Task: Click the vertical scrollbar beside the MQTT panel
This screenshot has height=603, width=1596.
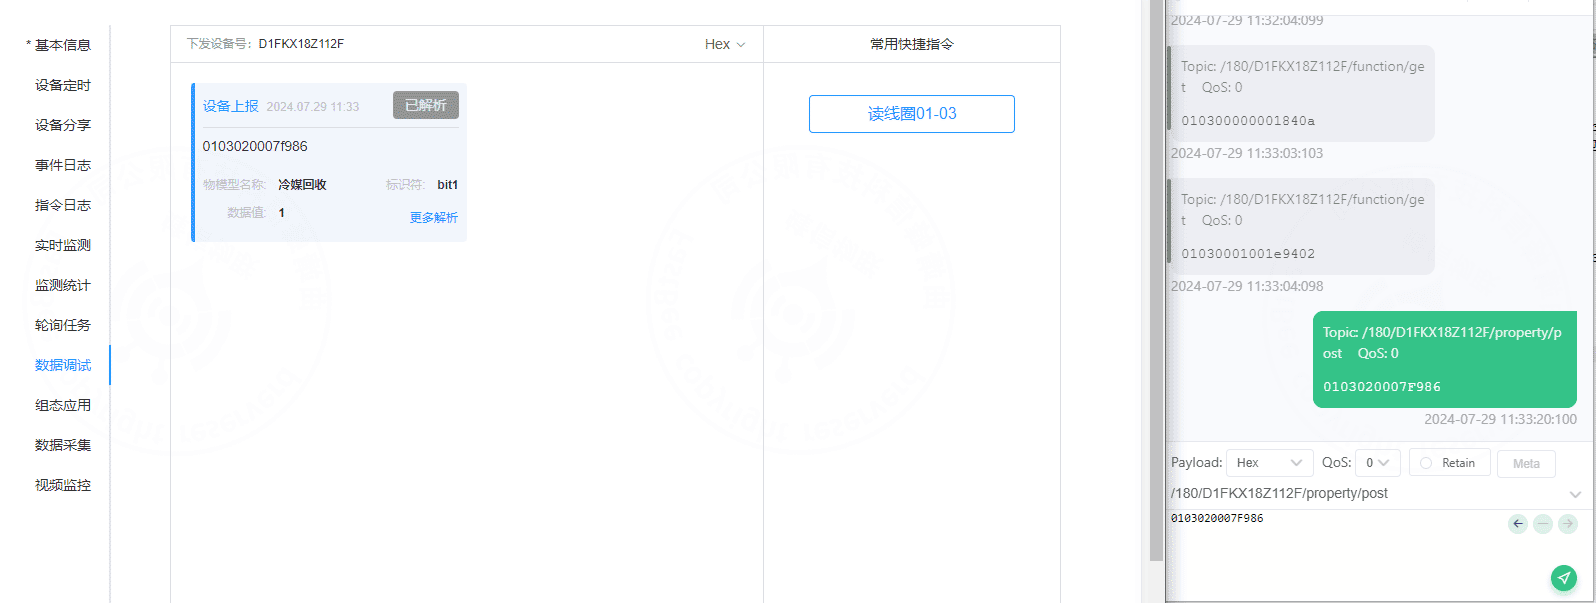Action: pos(1156,280)
